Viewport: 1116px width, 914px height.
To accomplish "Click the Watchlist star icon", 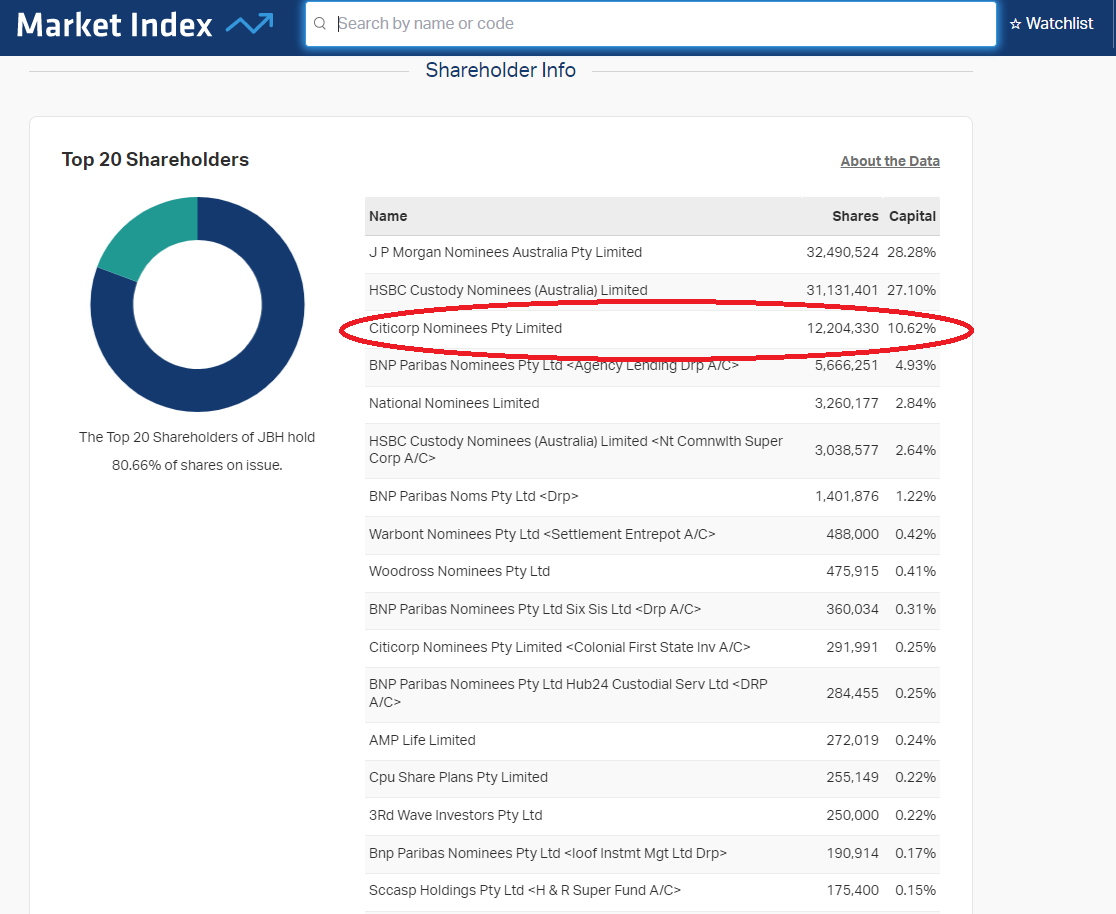I will (x=1015, y=24).
